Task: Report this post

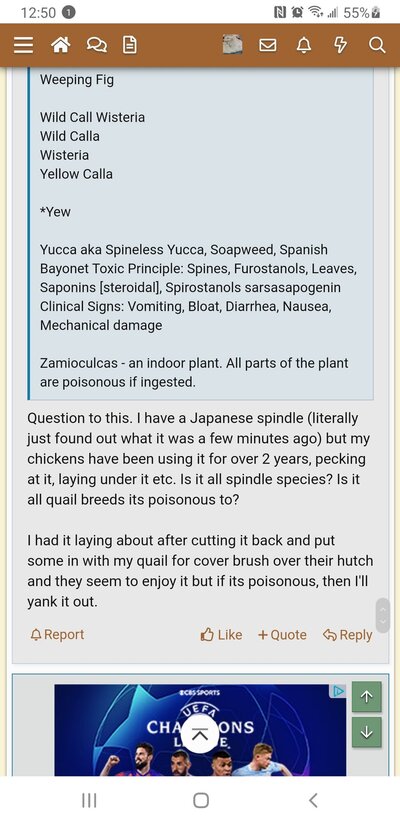Action: [57, 635]
